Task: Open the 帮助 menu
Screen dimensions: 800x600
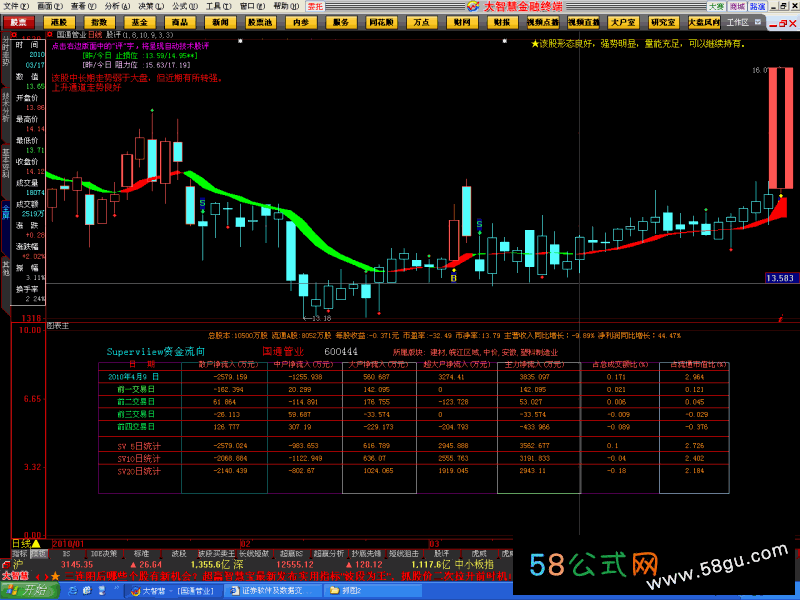Action: point(285,6)
